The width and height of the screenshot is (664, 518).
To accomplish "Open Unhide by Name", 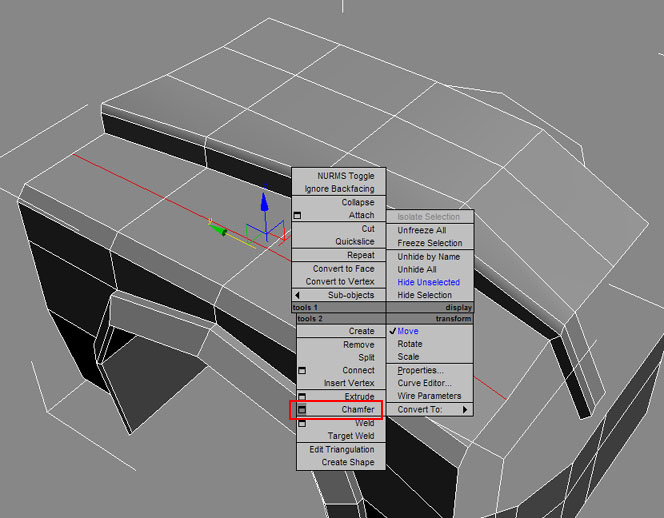I will [429, 257].
